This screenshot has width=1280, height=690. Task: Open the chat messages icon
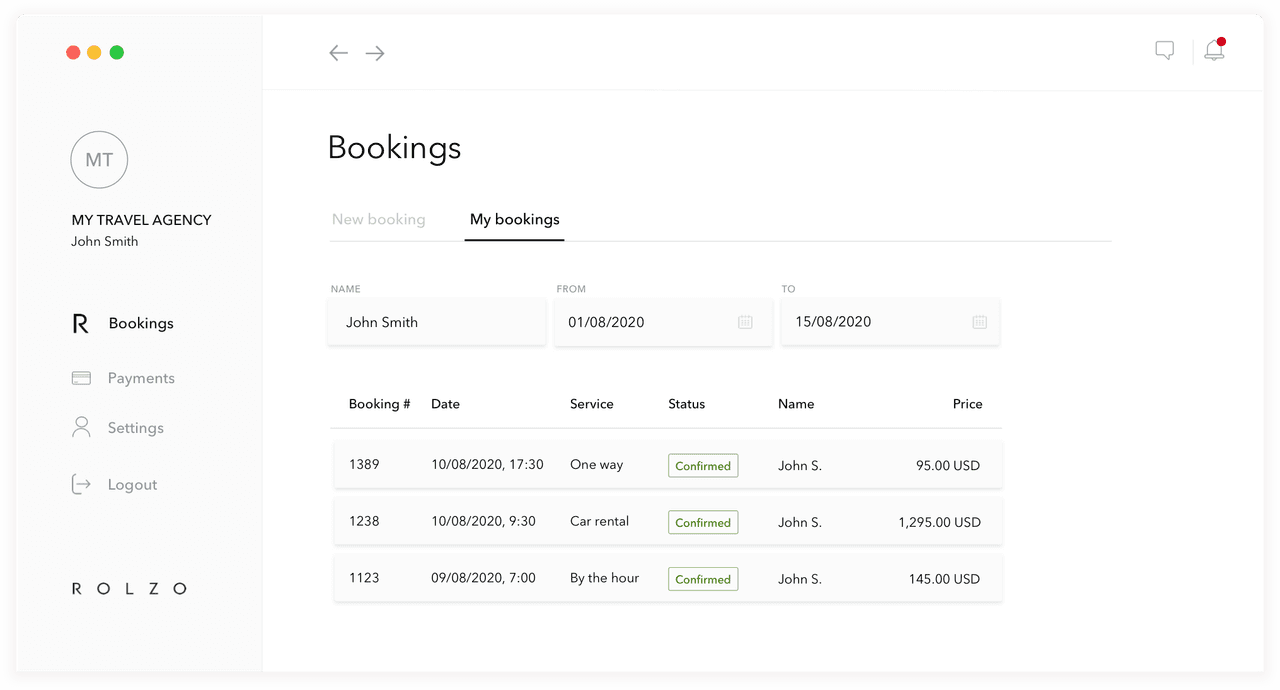(x=1164, y=50)
